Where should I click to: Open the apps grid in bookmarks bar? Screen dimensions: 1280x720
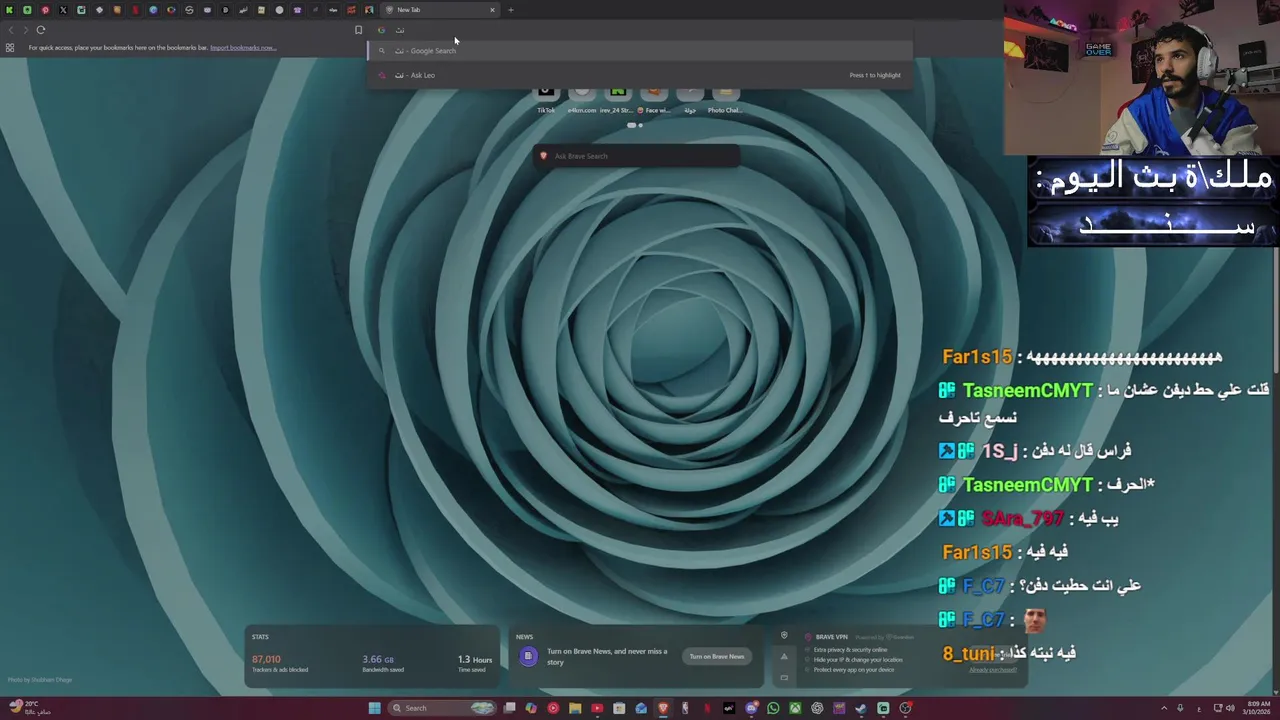10,47
